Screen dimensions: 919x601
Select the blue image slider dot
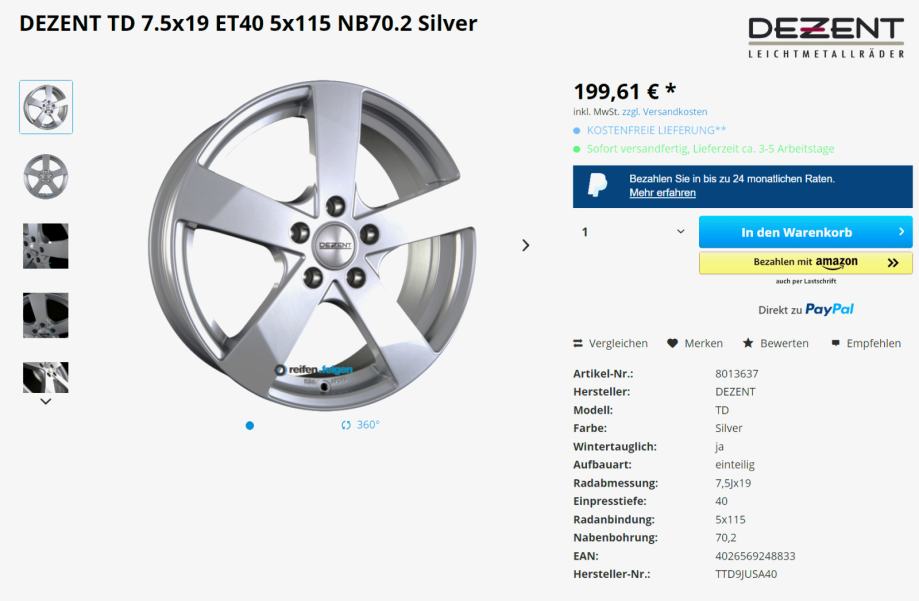(x=250, y=426)
